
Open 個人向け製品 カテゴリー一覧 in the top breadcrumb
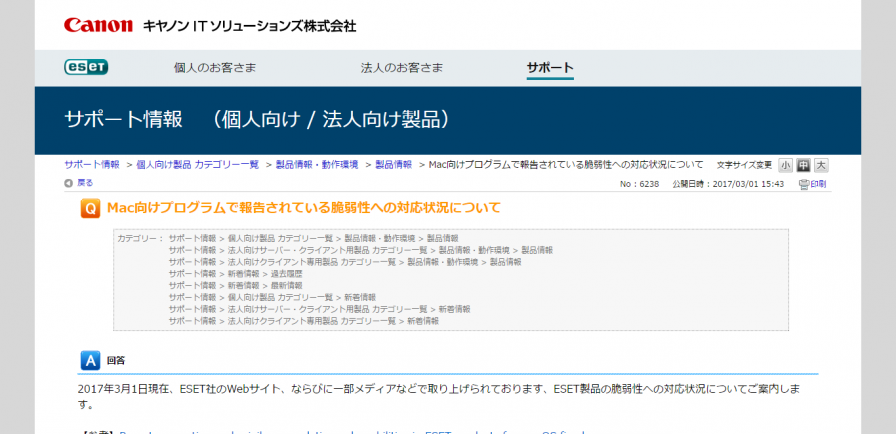[198, 164]
